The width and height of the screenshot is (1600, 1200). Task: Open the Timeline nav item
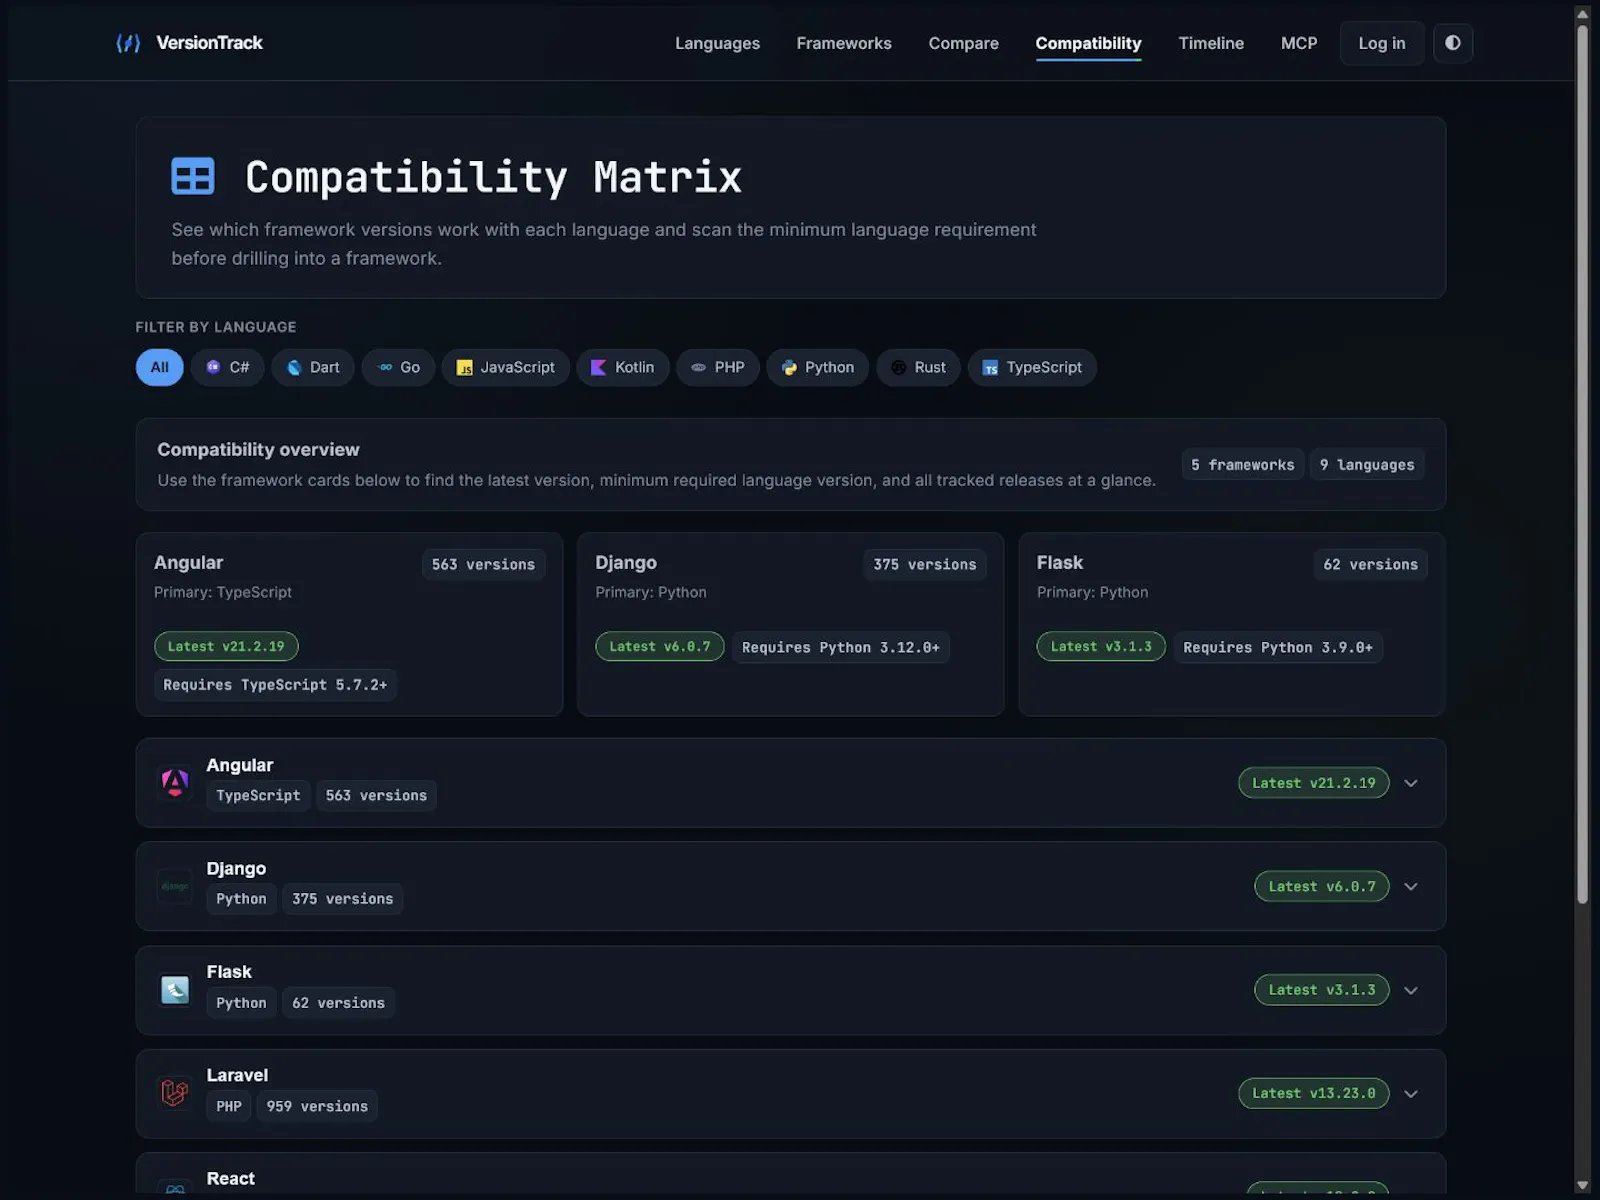1211,43
